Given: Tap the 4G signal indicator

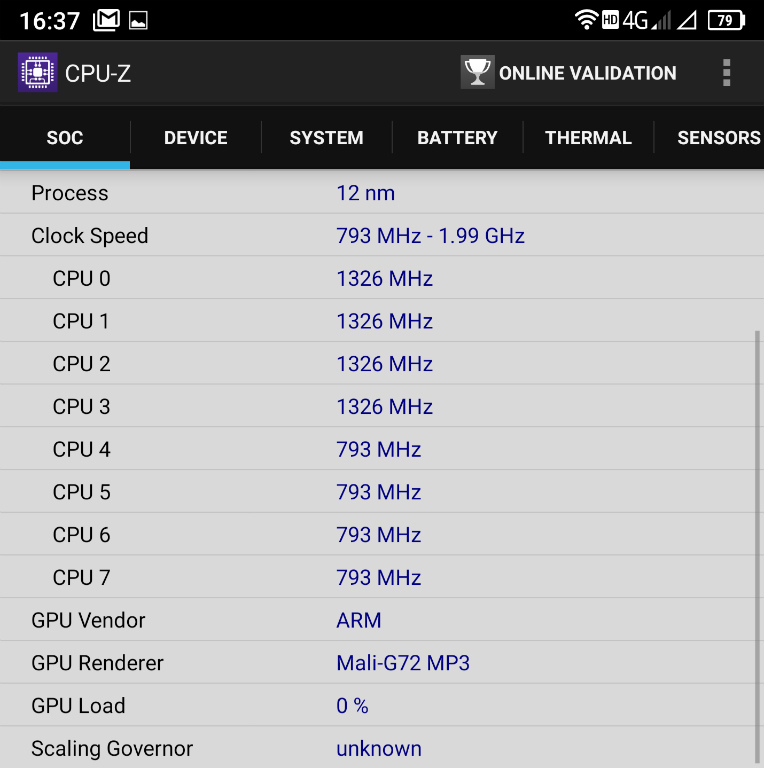Looking at the screenshot, I should pos(635,20).
